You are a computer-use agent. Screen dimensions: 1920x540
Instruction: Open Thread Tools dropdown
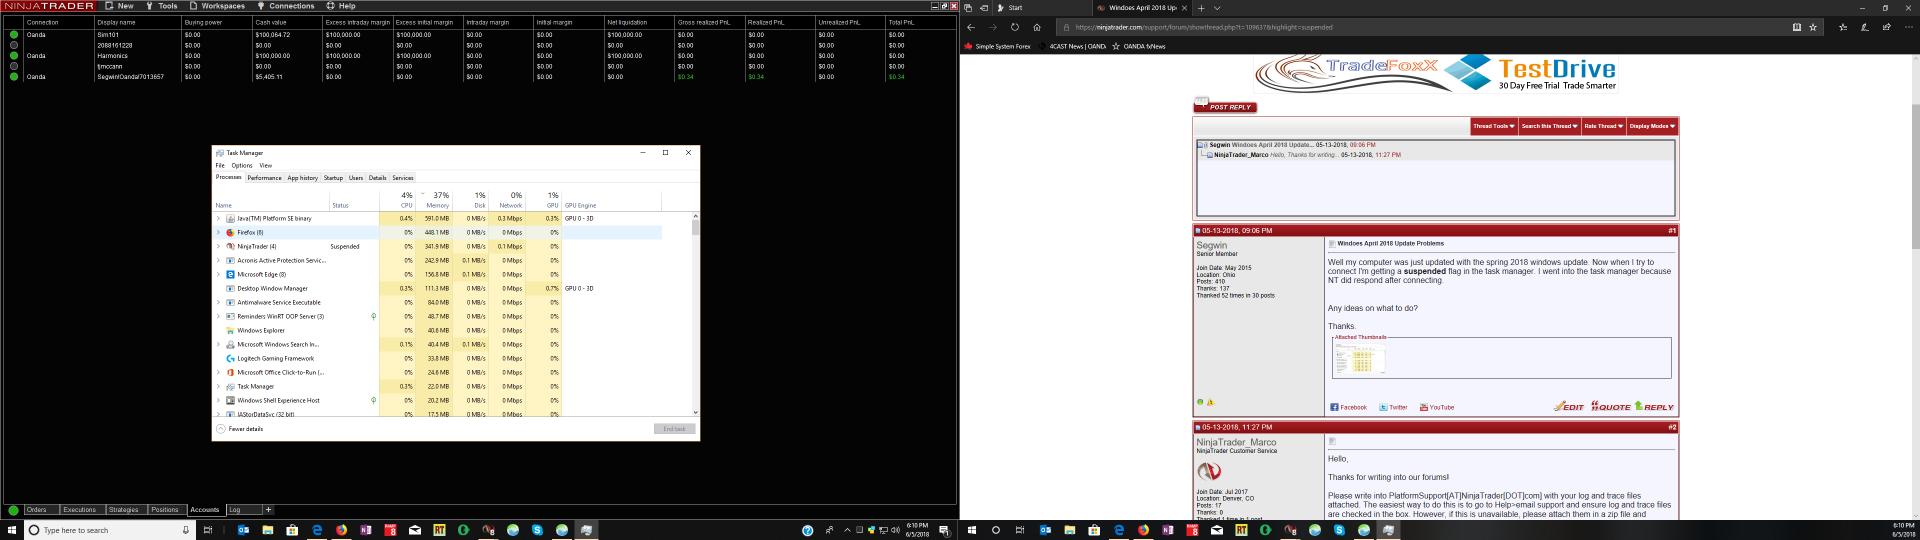coord(1493,126)
